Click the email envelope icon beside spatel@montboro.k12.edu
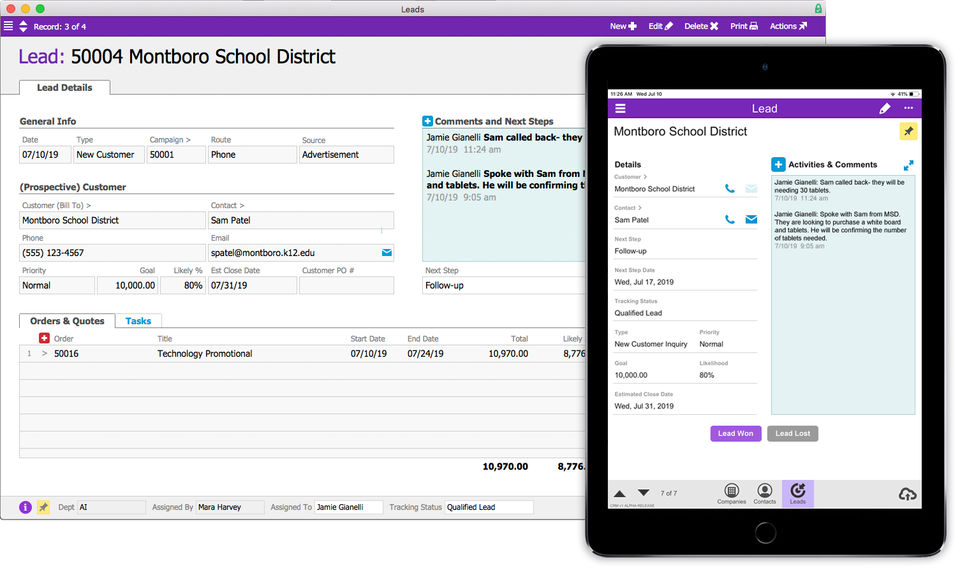Viewport: 960px width, 572px height. (387, 252)
